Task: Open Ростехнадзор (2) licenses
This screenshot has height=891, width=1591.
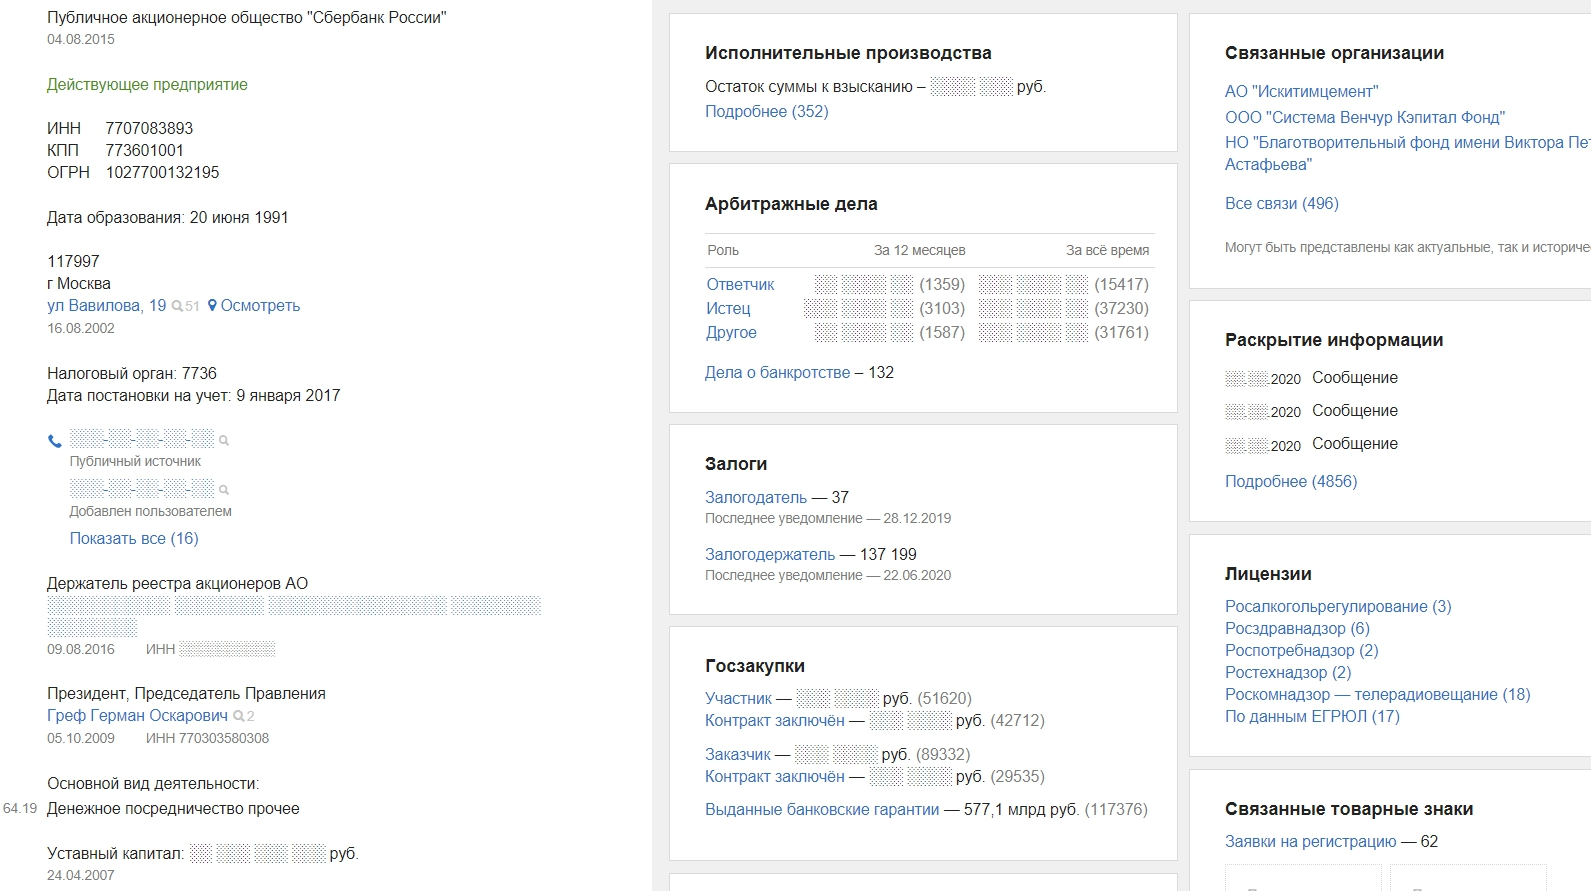Action: (1288, 672)
